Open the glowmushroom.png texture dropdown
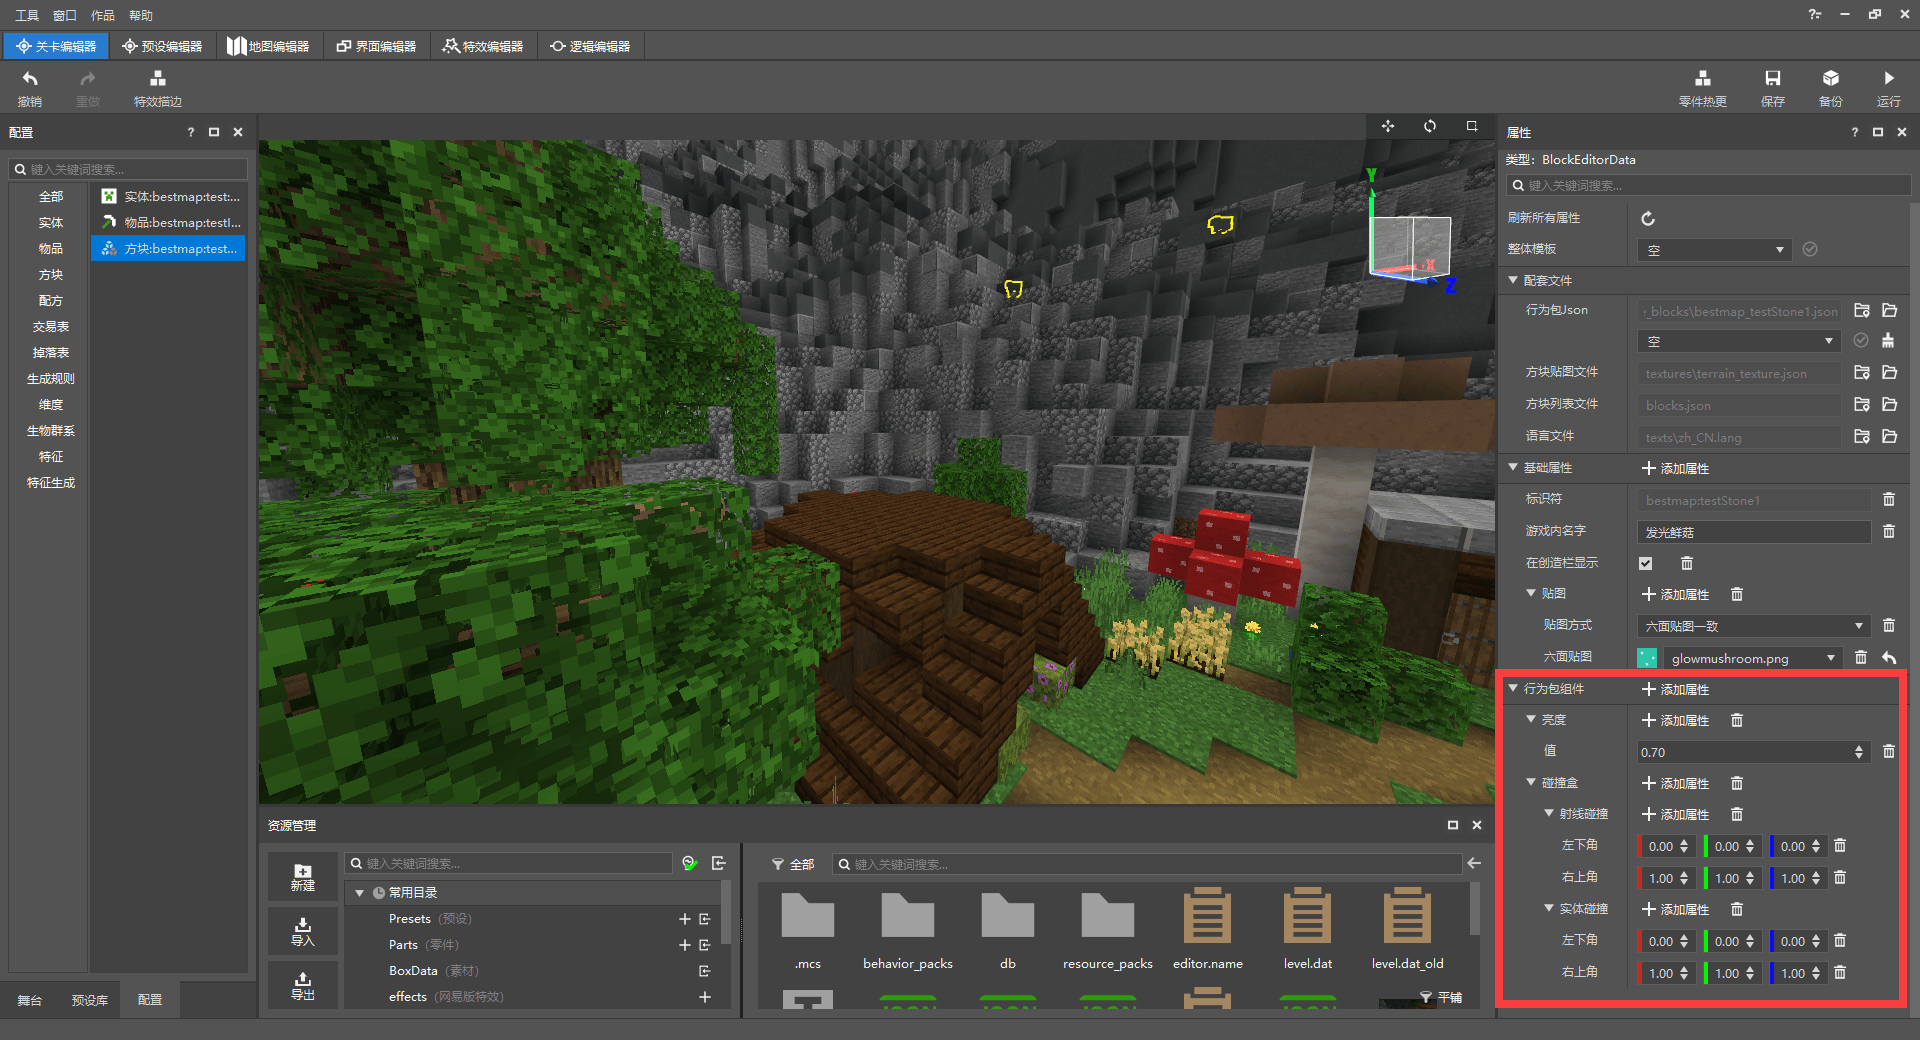 point(1754,658)
